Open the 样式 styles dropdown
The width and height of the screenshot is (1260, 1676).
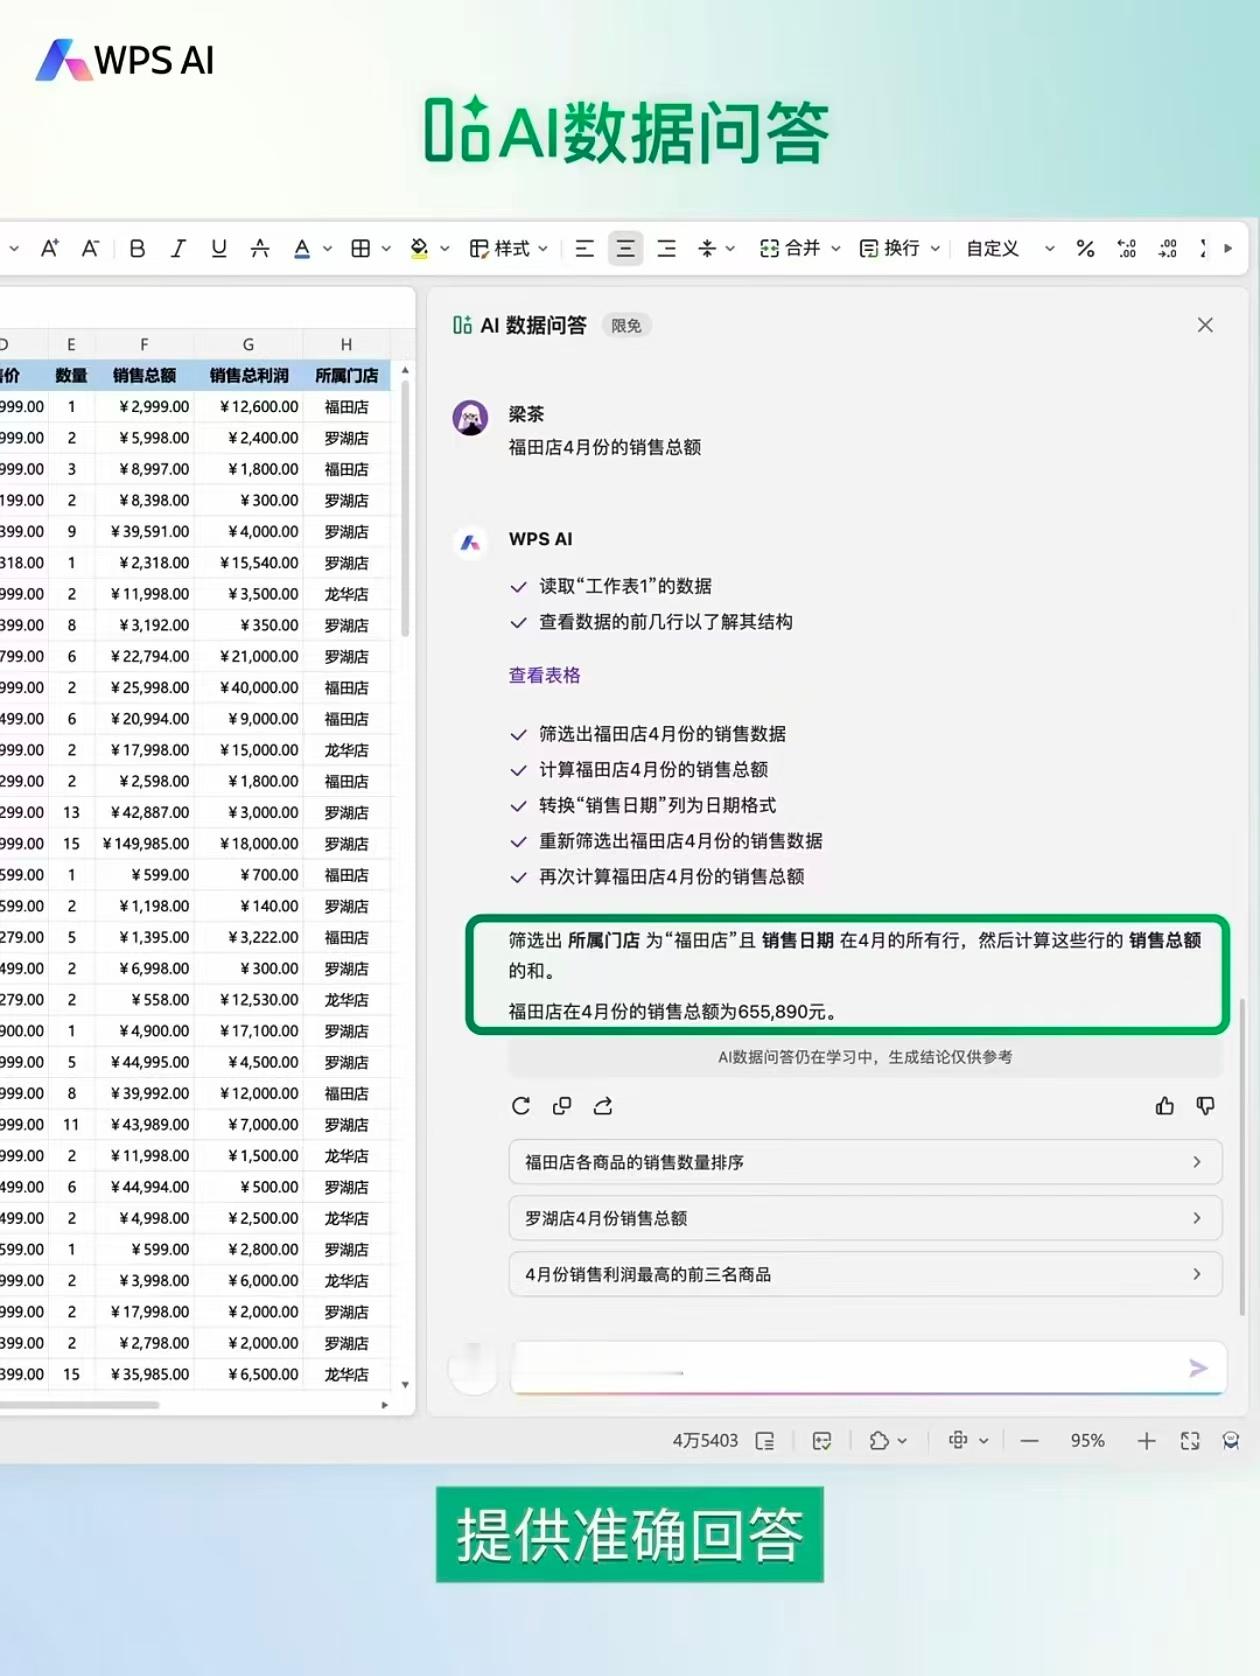coord(508,248)
